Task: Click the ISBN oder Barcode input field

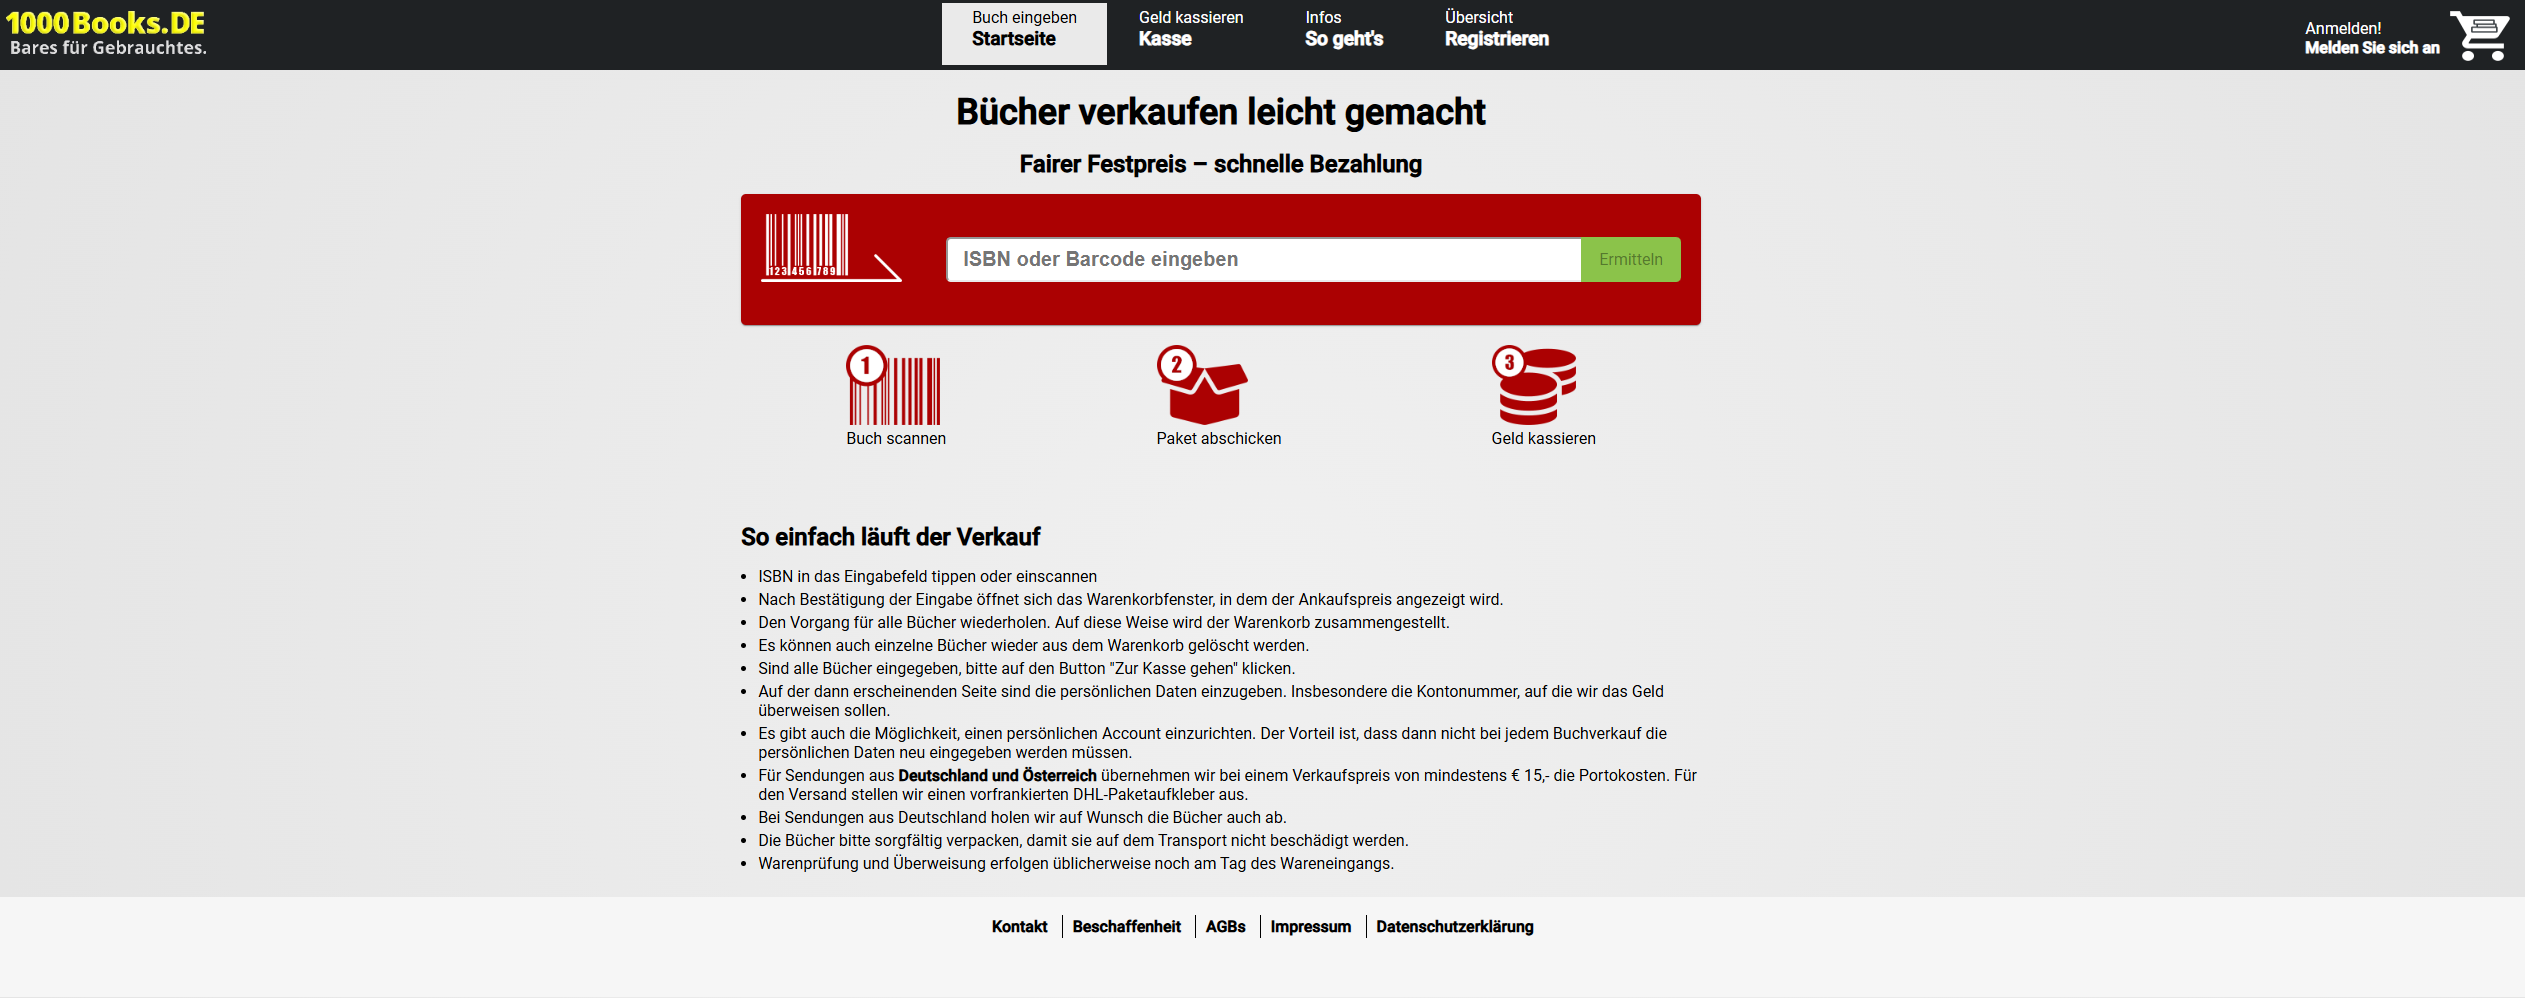Action: [1263, 259]
